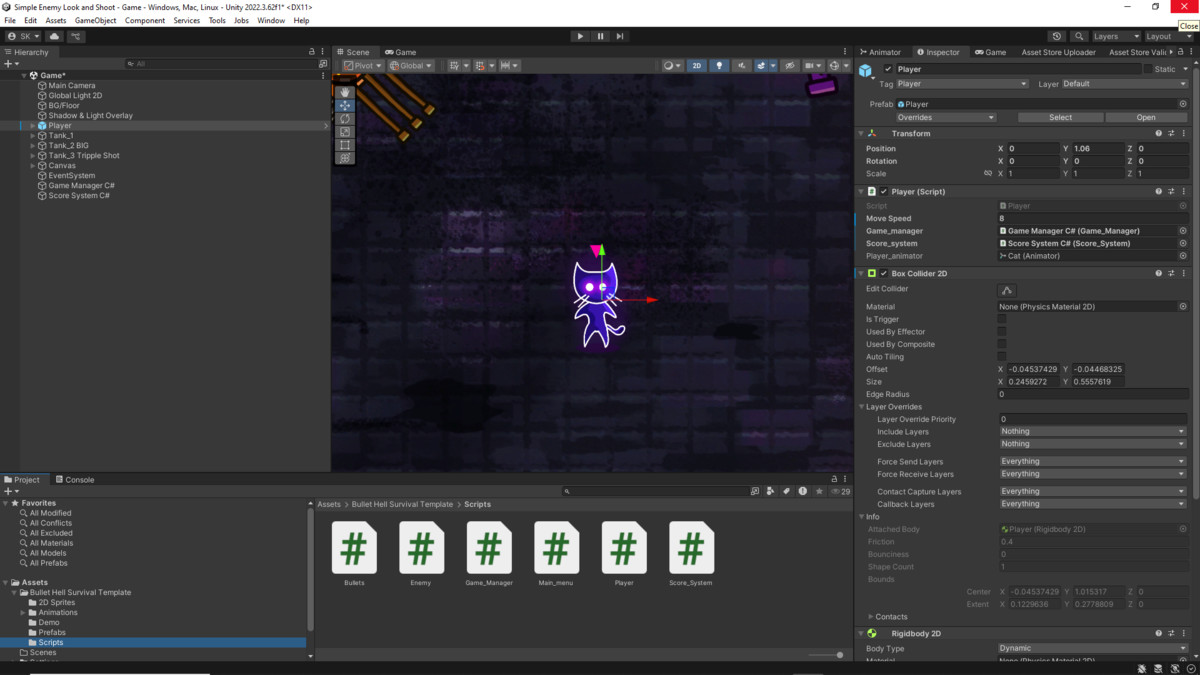Expand the Tank_1 object in the Hierarchy
1200x675 pixels.
tap(32, 135)
